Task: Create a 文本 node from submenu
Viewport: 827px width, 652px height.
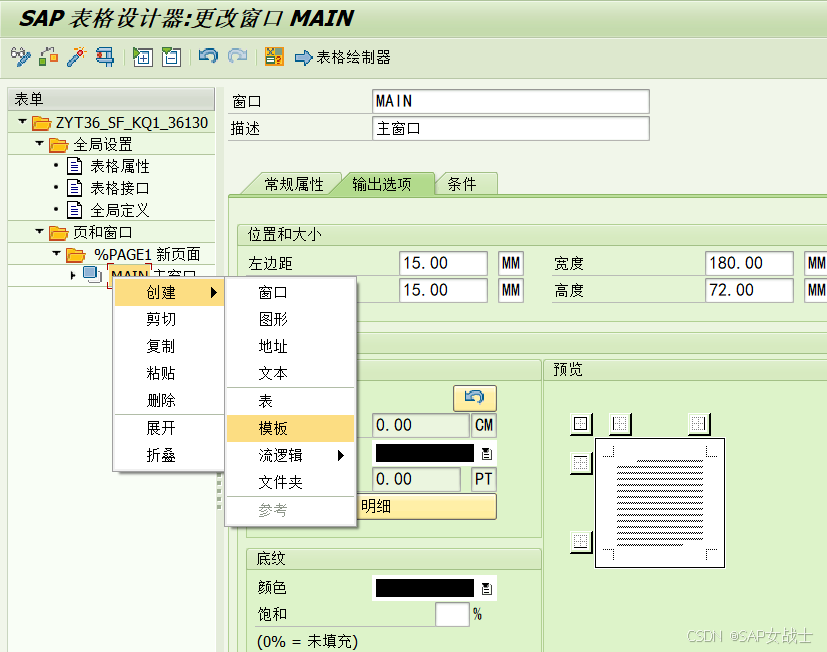Action: click(x=290, y=373)
